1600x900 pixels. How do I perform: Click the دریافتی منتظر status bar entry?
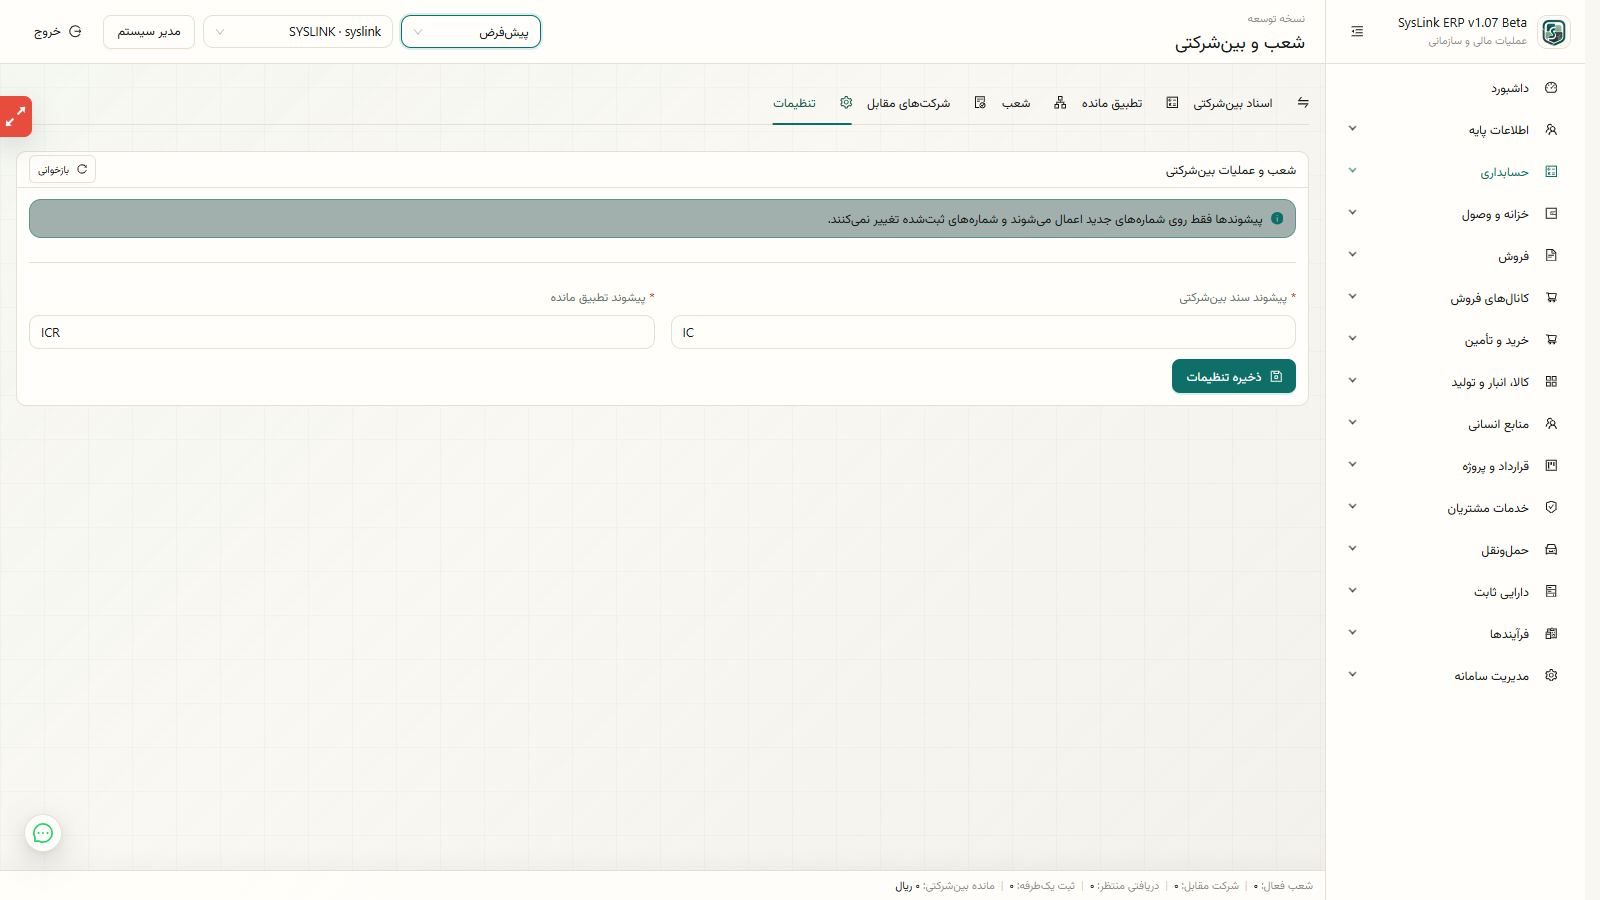[1124, 886]
